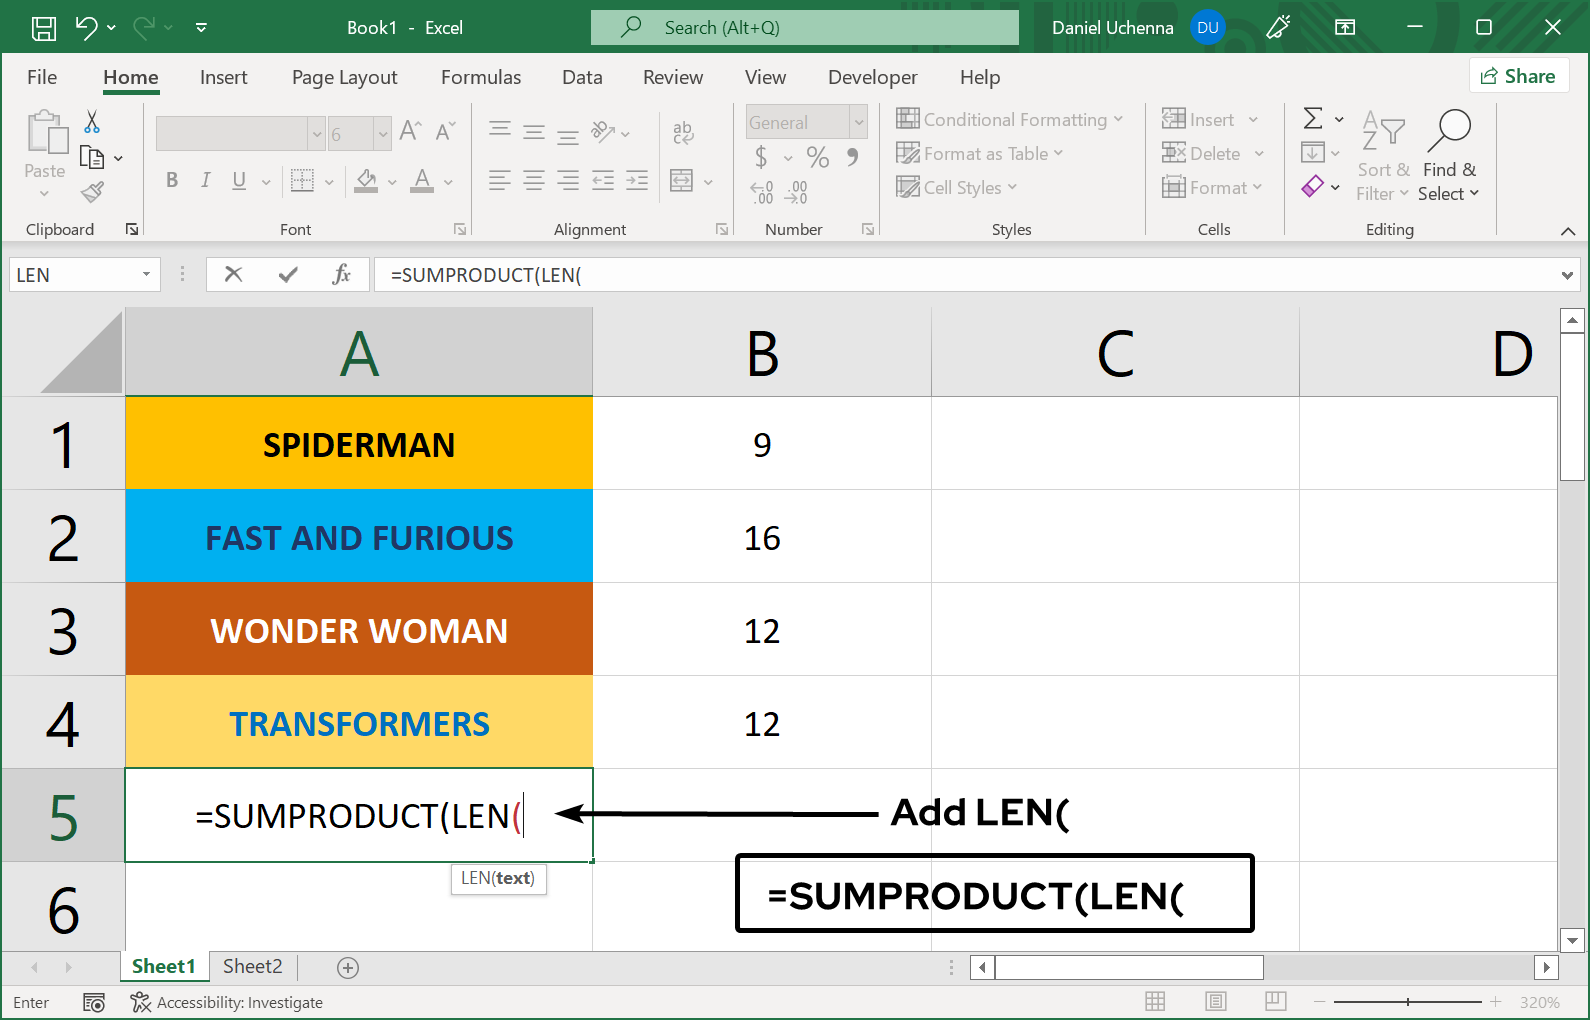1590x1020 pixels.
Task: Confirm formula with the Enter checkmark icon
Action: [x=288, y=274]
